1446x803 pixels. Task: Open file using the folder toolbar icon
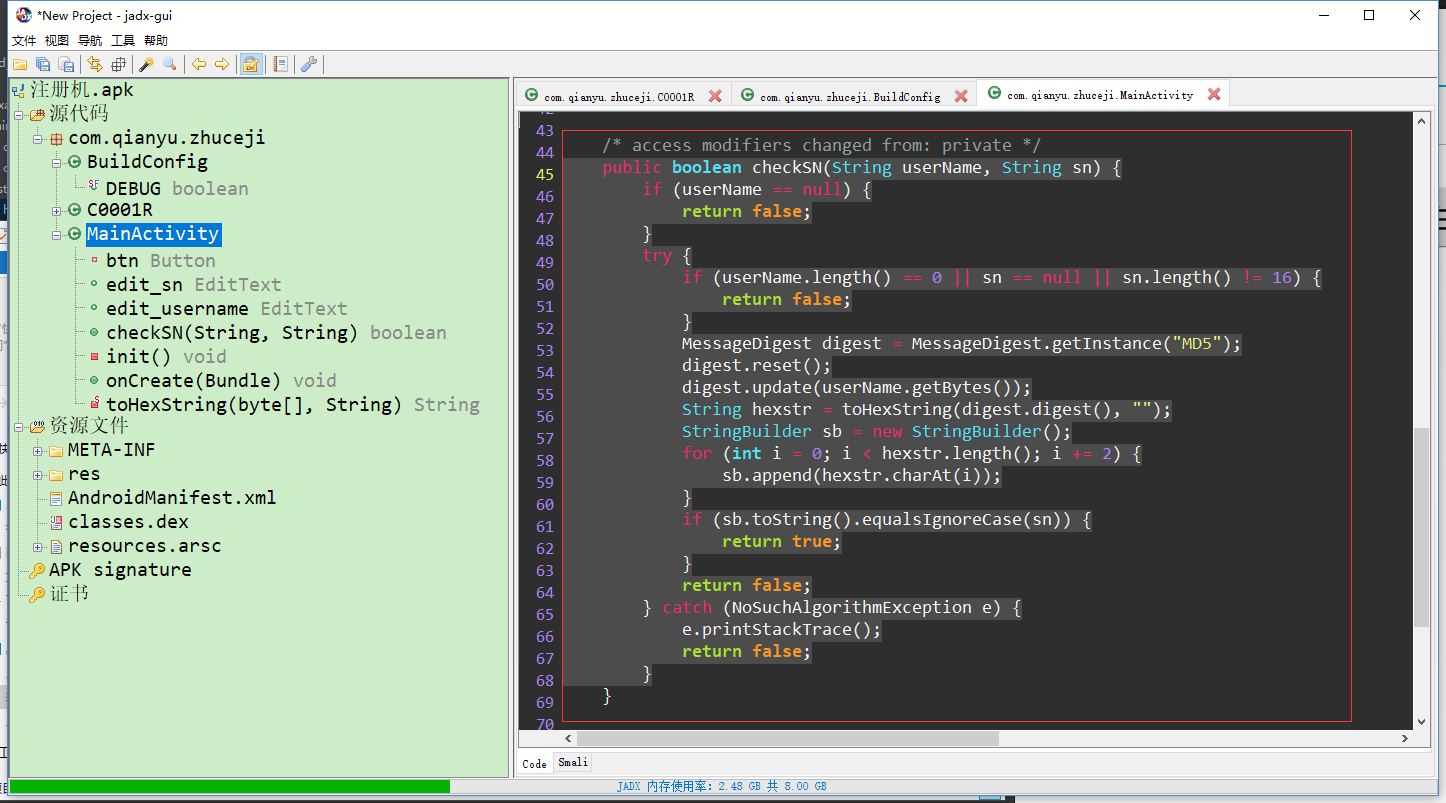(x=19, y=64)
